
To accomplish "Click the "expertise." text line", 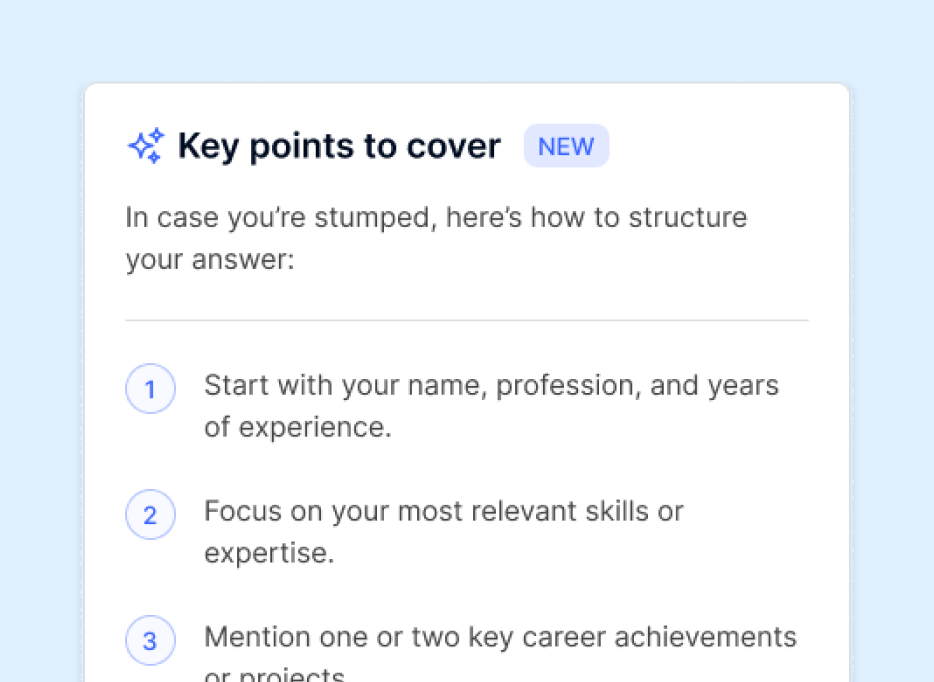I will 269,554.
